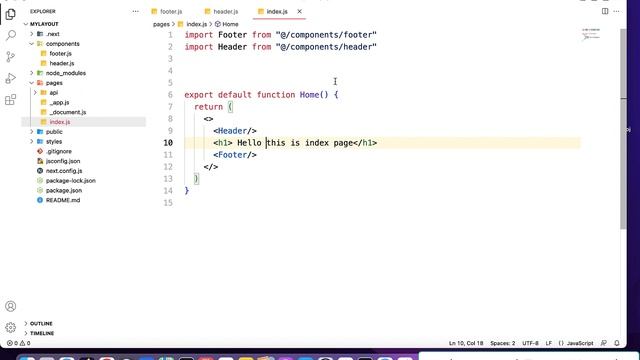Close the index.js tab
640x360 pixels.
[300, 11]
